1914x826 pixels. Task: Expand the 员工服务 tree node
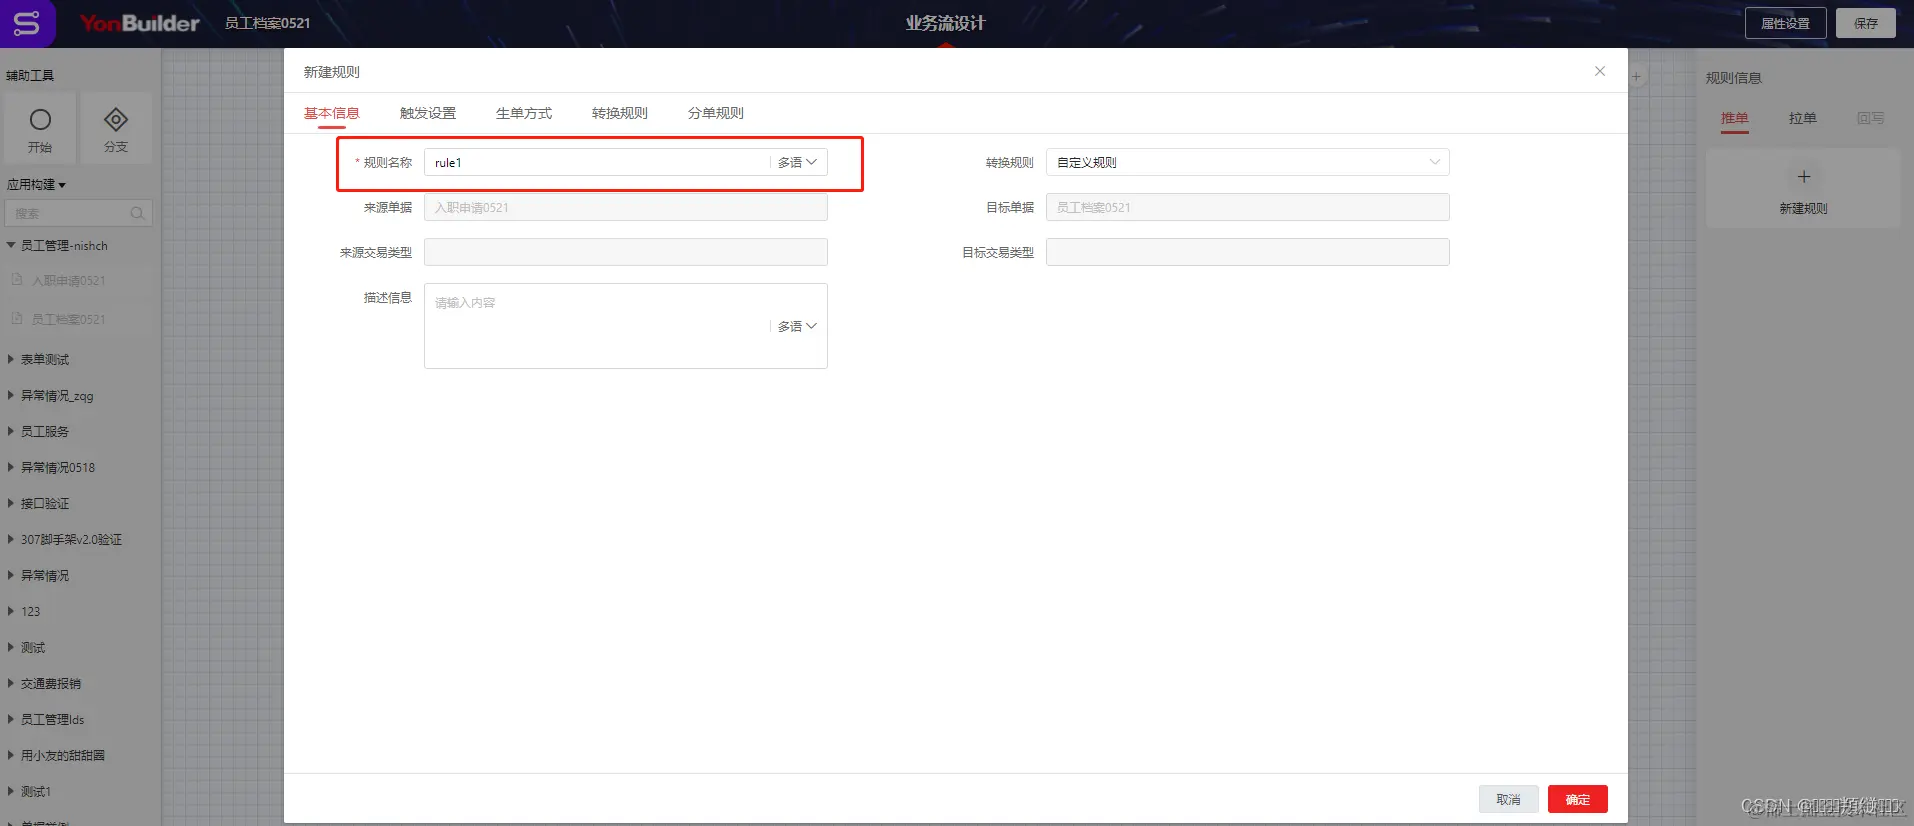pos(11,431)
